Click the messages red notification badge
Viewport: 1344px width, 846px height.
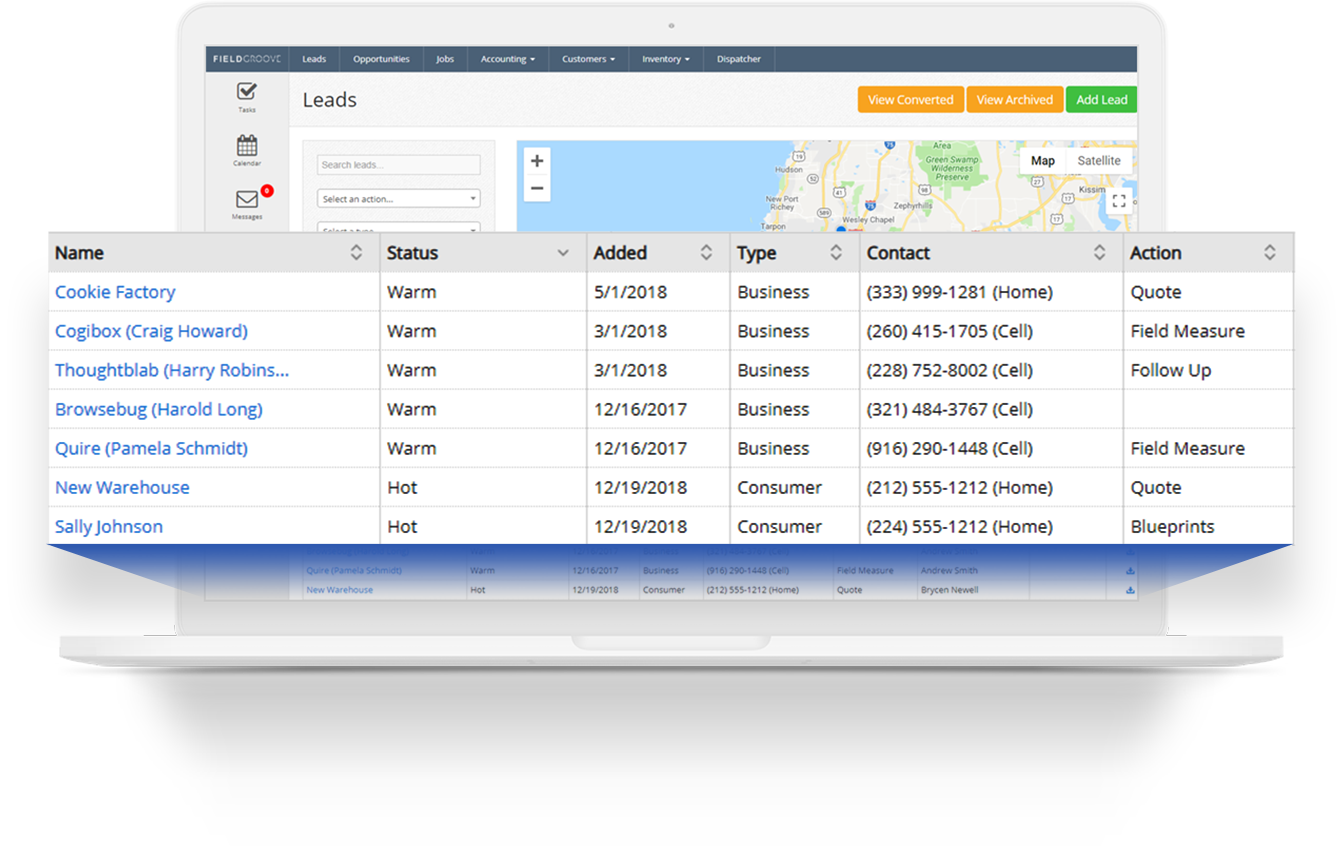click(267, 190)
